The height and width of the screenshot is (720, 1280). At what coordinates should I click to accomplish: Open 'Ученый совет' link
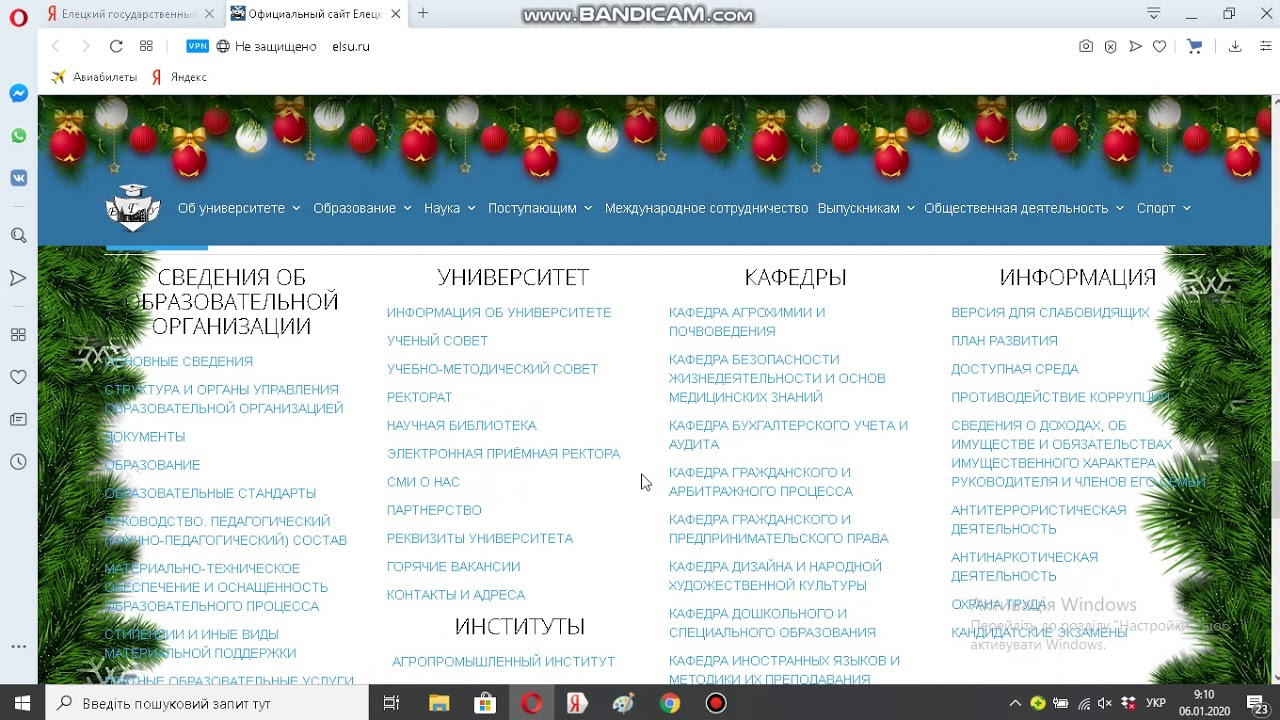(437, 341)
